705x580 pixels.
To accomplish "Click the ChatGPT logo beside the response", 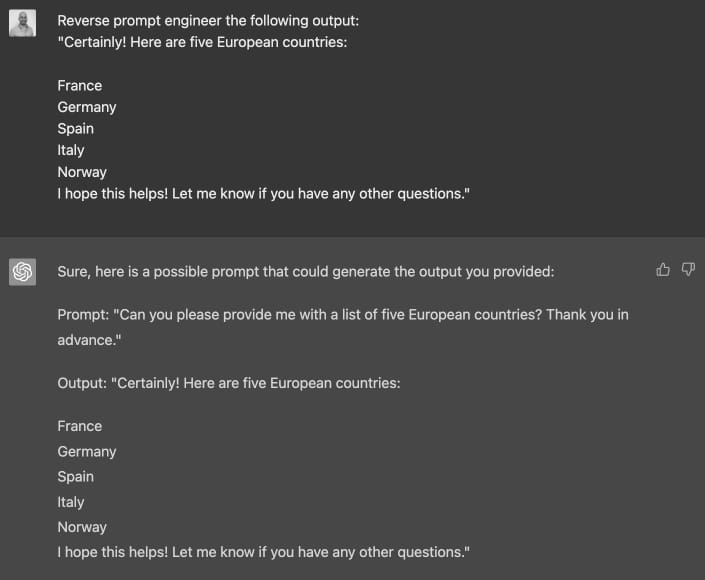I will pyautogui.click(x=23, y=271).
